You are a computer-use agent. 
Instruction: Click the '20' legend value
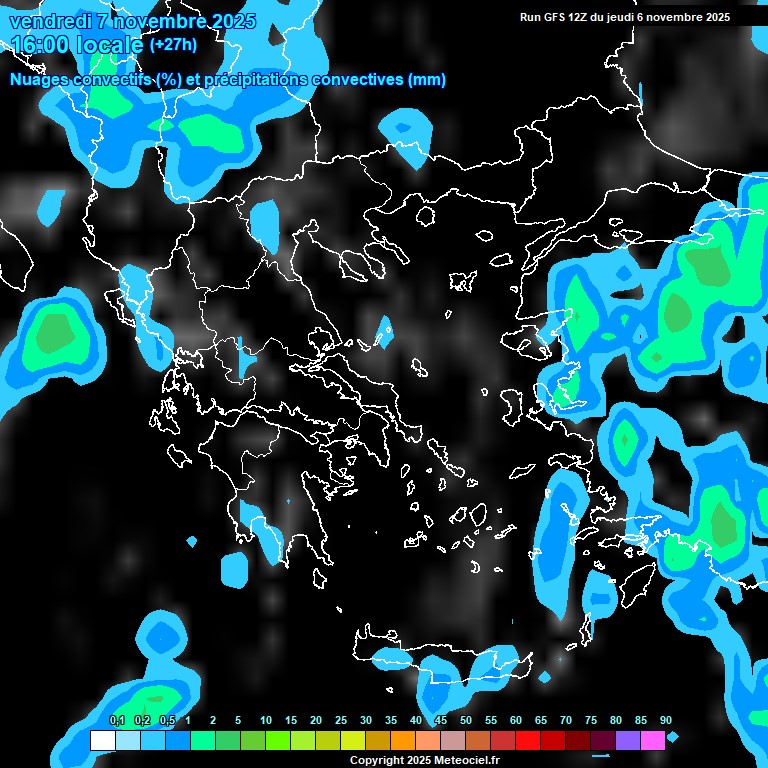click(316, 720)
